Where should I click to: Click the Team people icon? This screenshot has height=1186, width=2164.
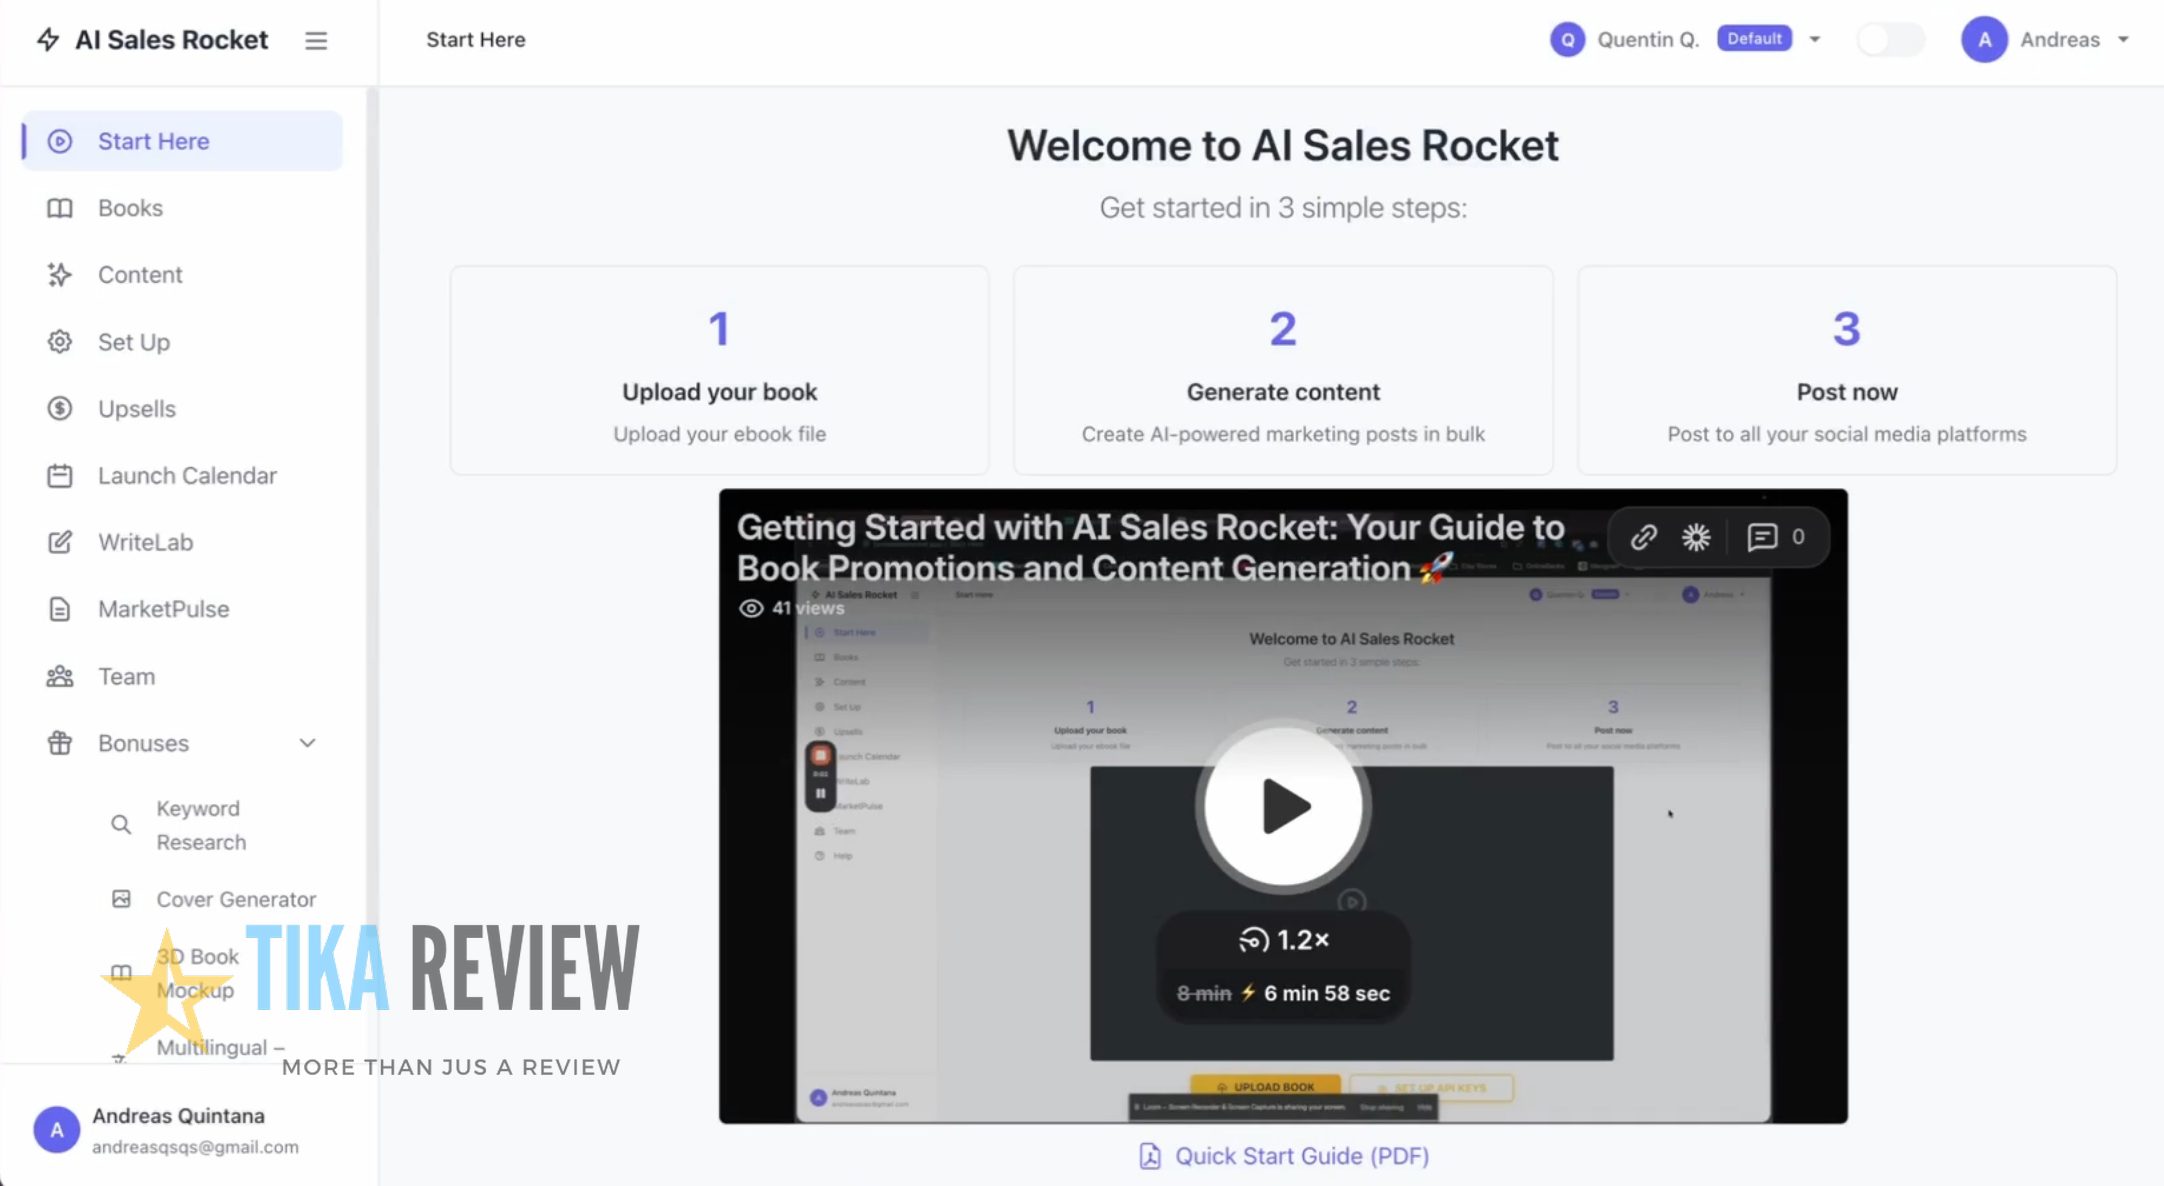(x=59, y=676)
